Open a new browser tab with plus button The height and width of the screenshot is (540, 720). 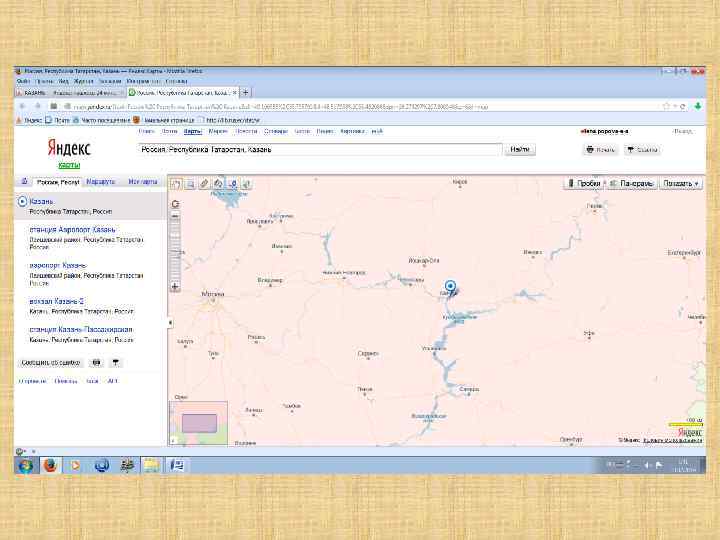coord(246,92)
